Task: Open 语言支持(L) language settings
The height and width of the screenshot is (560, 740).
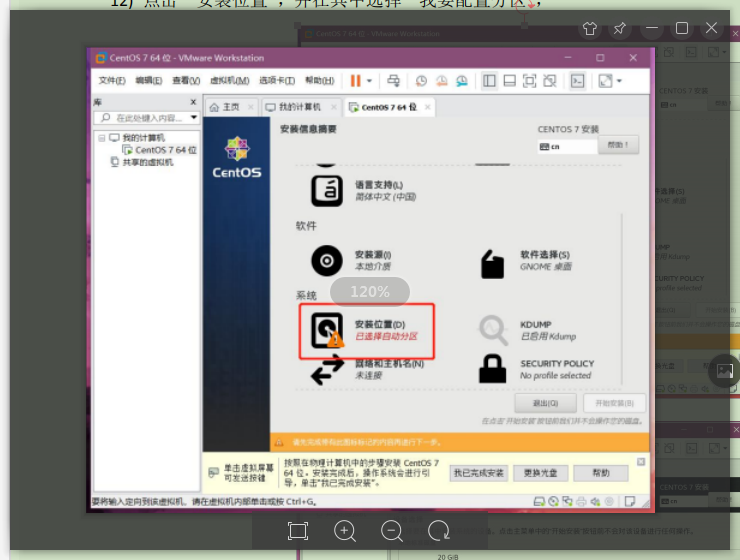Action: point(363,191)
